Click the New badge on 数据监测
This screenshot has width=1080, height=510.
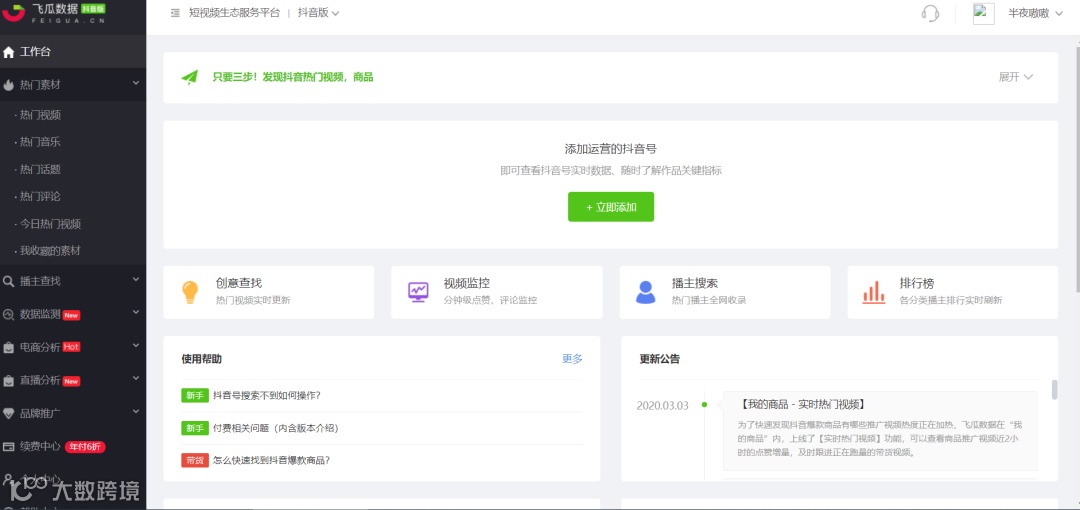tap(72, 315)
